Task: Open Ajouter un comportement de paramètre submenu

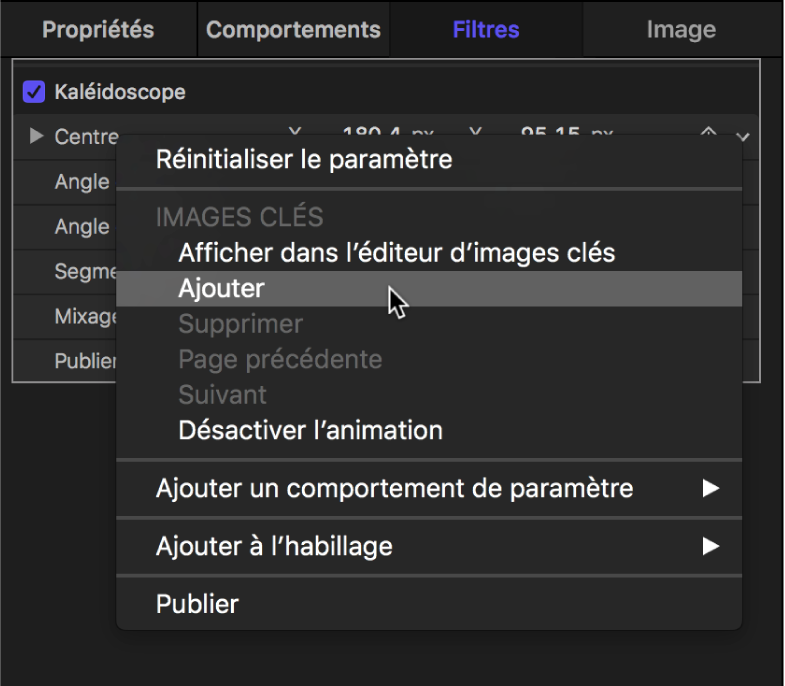Action: click(394, 489)
